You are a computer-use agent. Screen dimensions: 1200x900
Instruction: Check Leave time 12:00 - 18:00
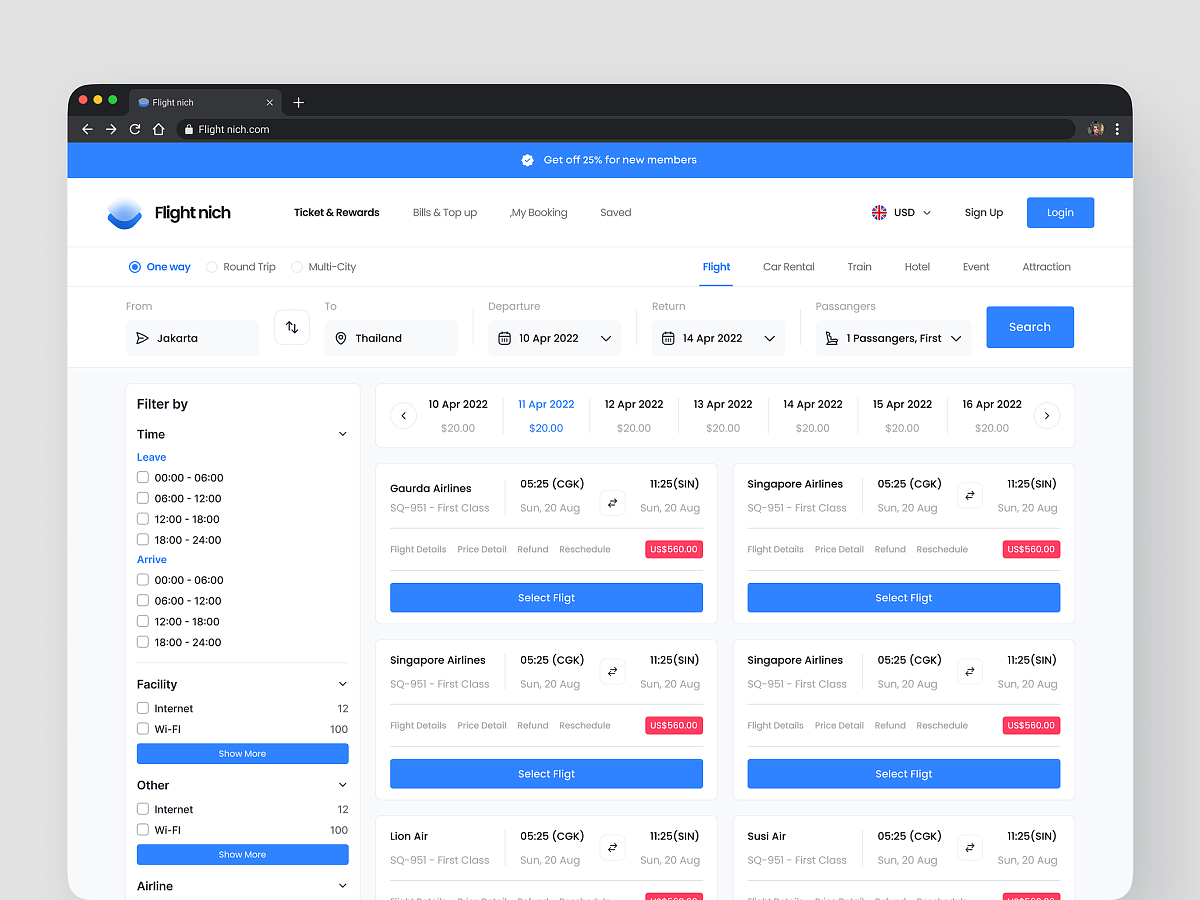point(143,519)
